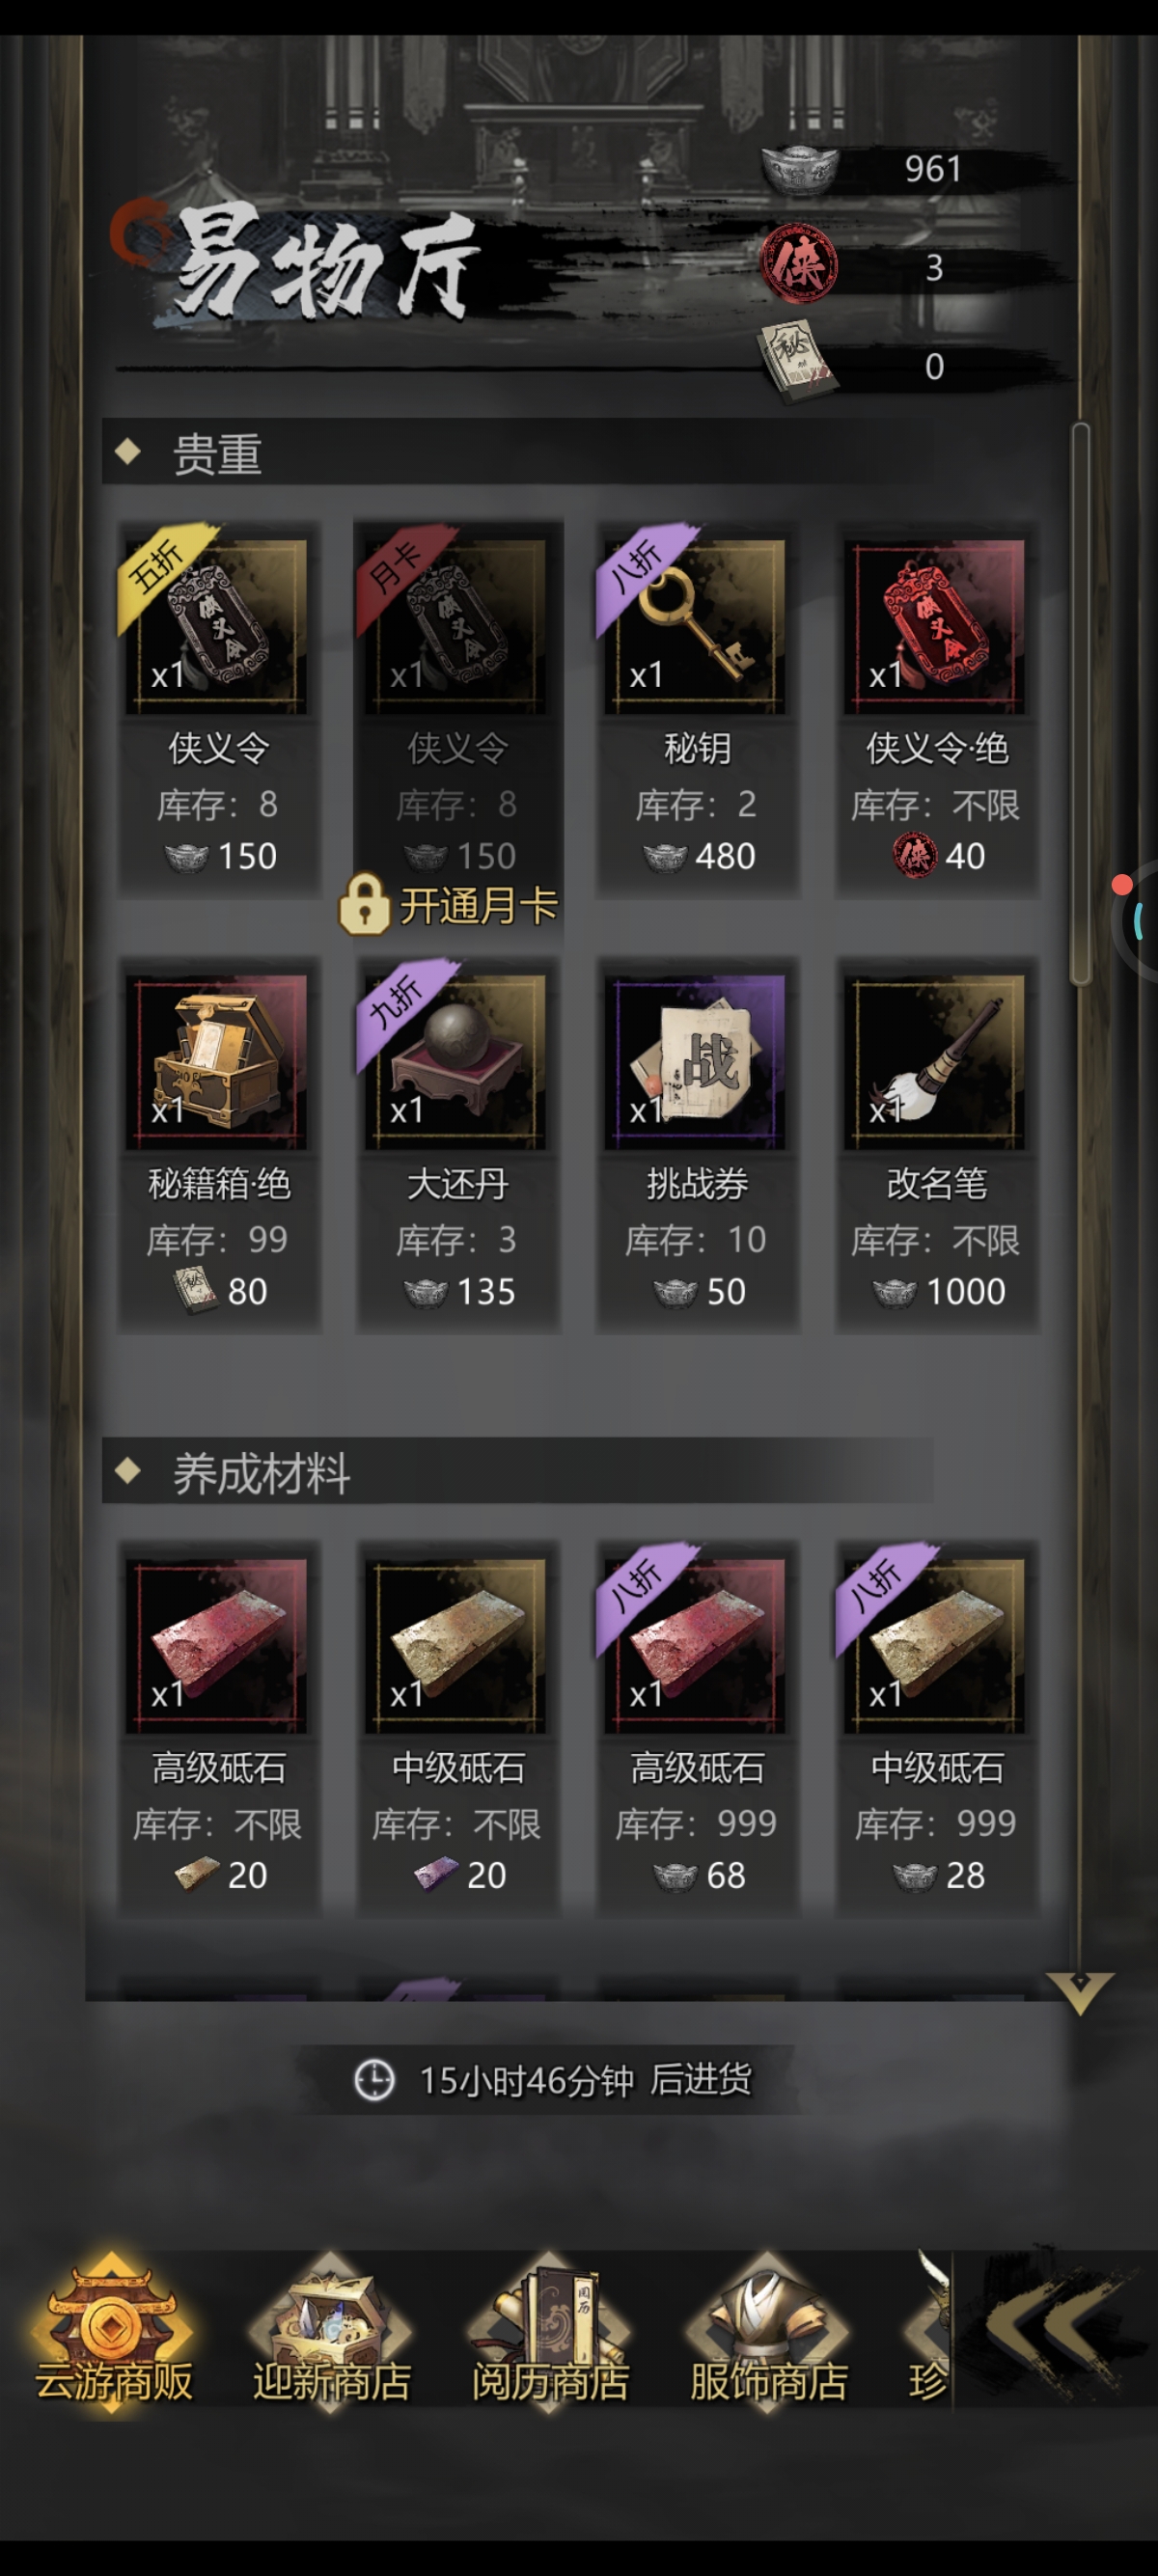Select the 改名笔 rename brush item

[x=937, y=1144]
